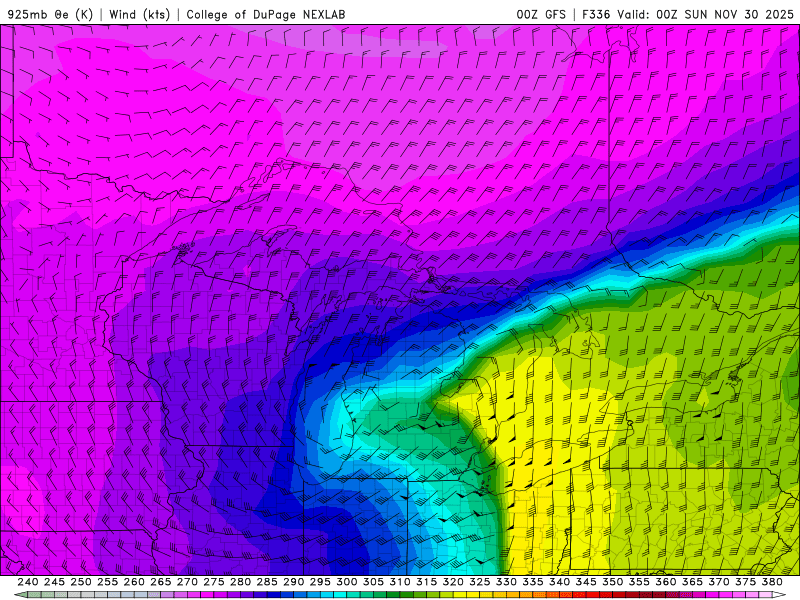This screenshot has height=600, width=800.
Task: Click the 240 value on color scale
Action: pos(28,582)
